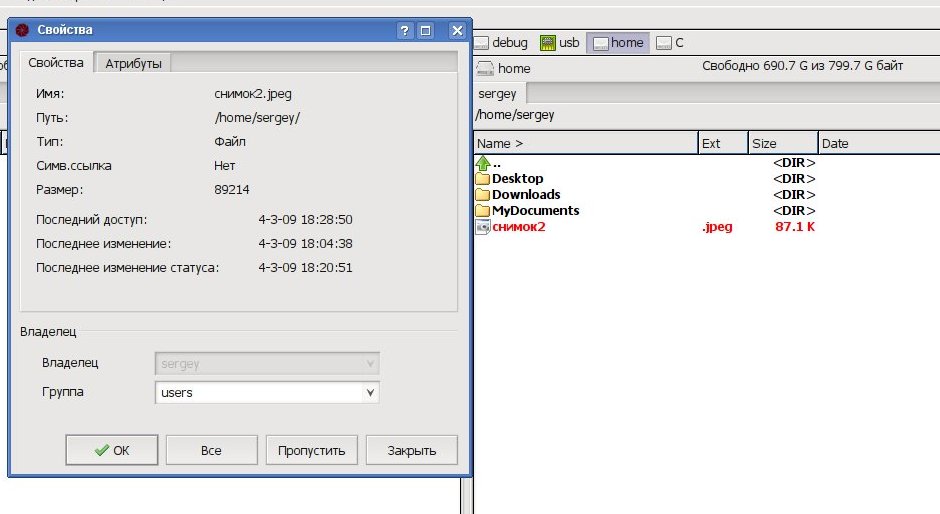Click the sergey folder tab
The height and width of the screenshot is (514, 940).
point(498,93)
